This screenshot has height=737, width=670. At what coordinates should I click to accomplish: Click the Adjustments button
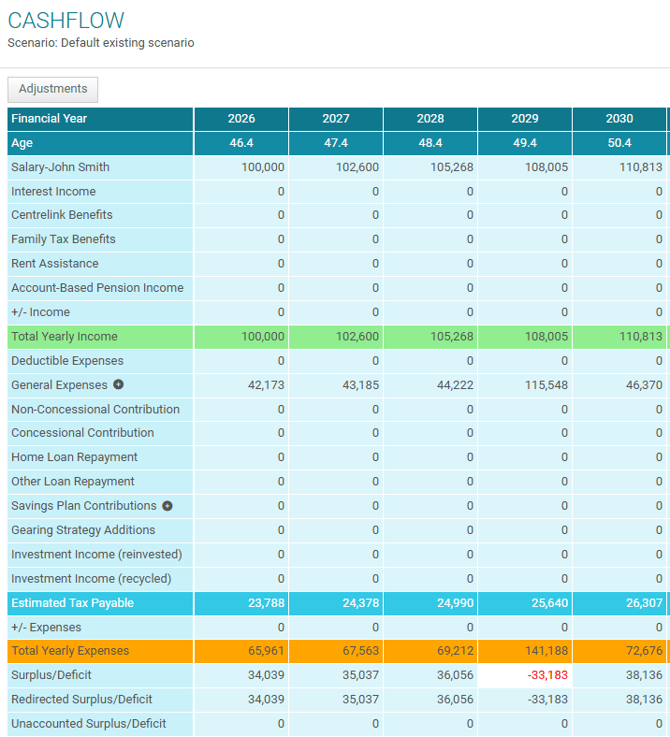coord(53,89)
